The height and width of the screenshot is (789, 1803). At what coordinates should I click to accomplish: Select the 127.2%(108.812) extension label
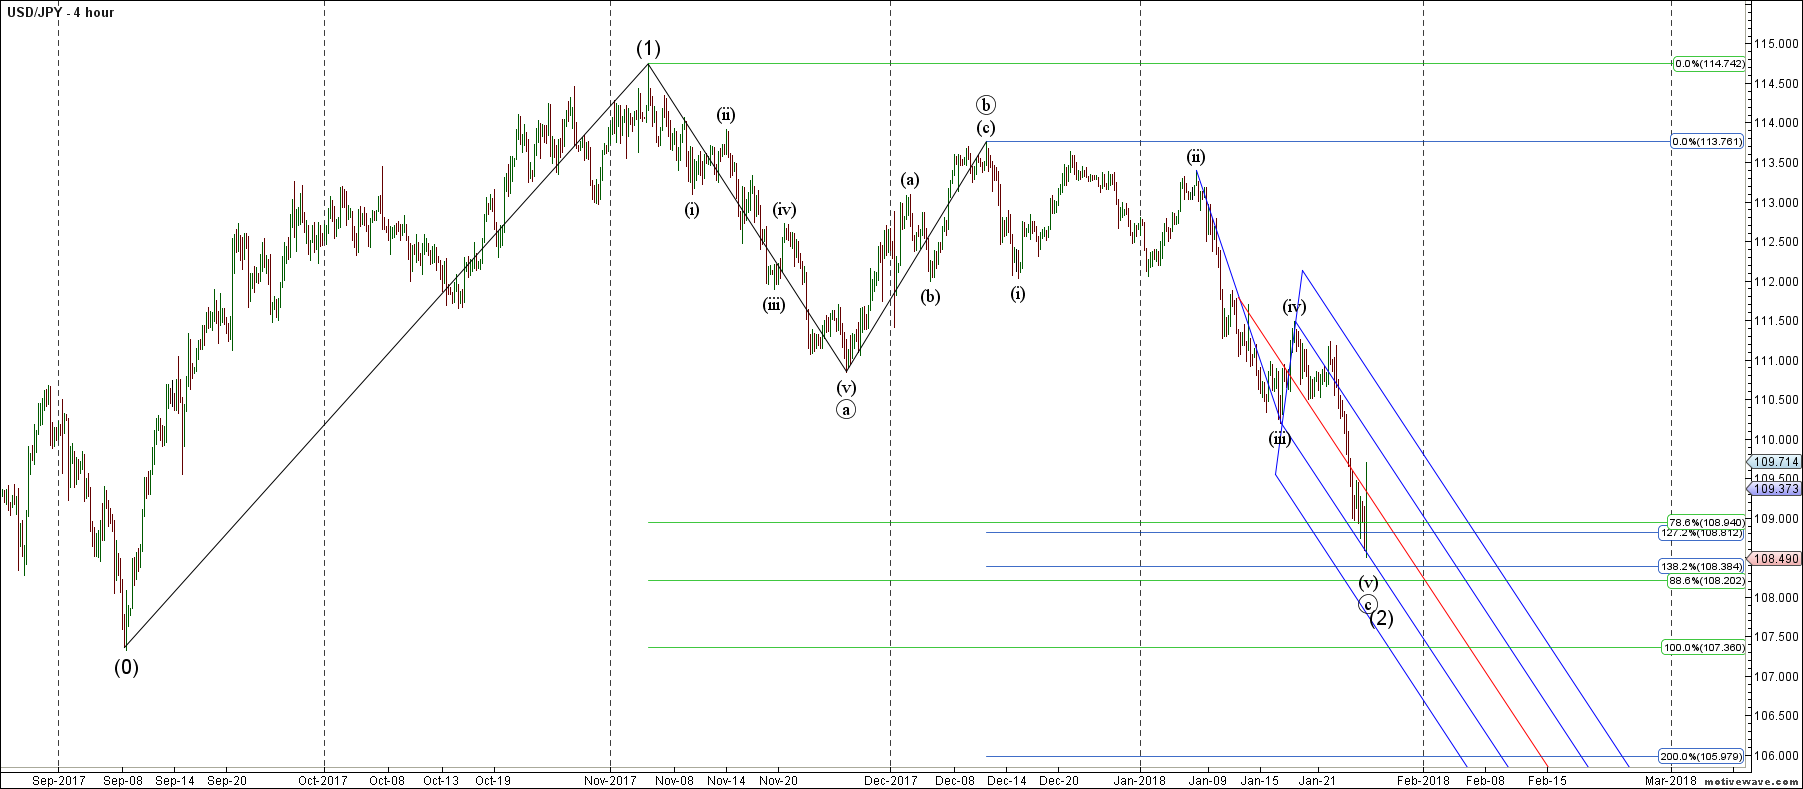pos(1703,533)
